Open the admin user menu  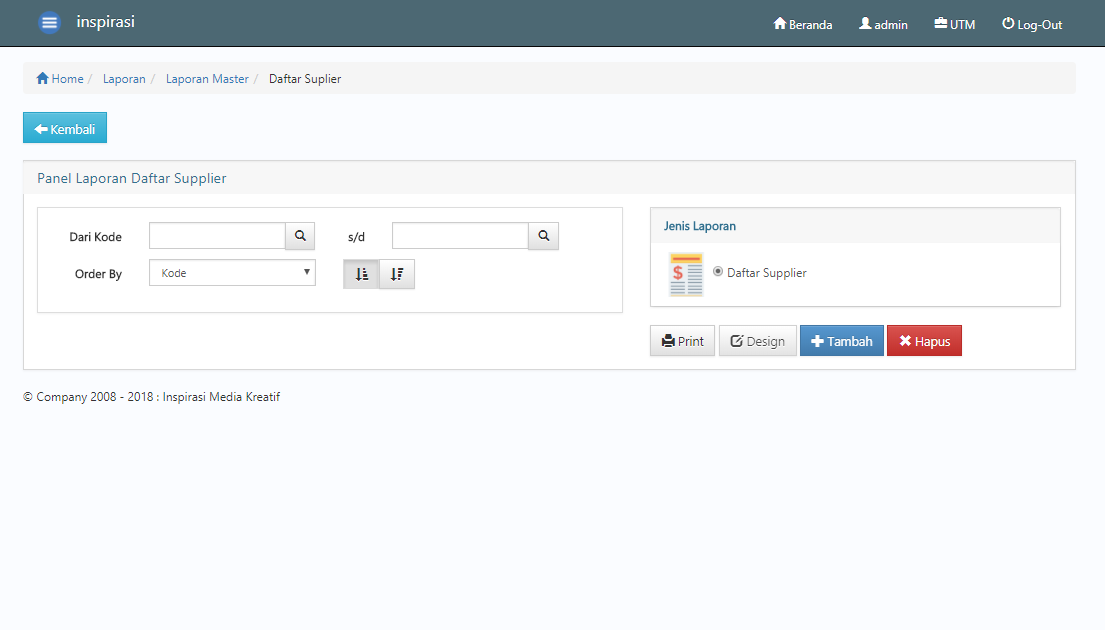pos(883,24)
